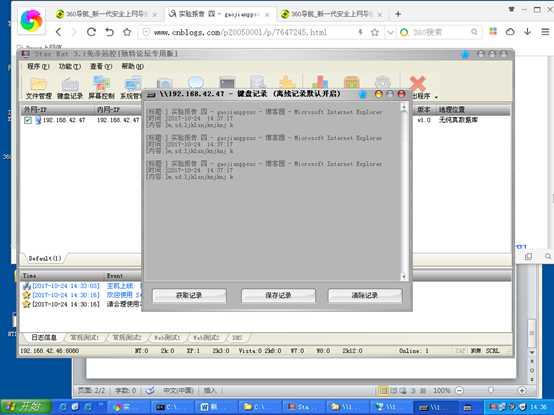Open the 功能 menu
The height and width of the screenshot is (415, 554).
(x=70, y=66)
